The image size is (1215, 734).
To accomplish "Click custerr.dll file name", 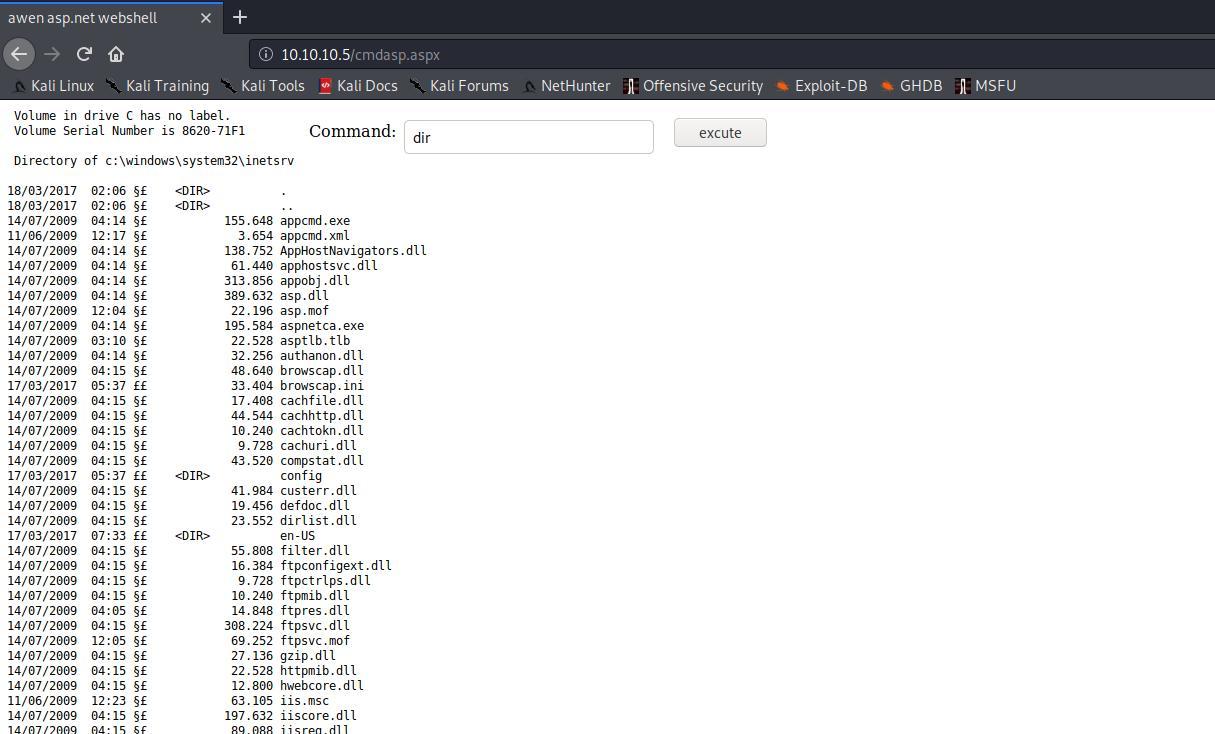I will (x=318, y=491).
